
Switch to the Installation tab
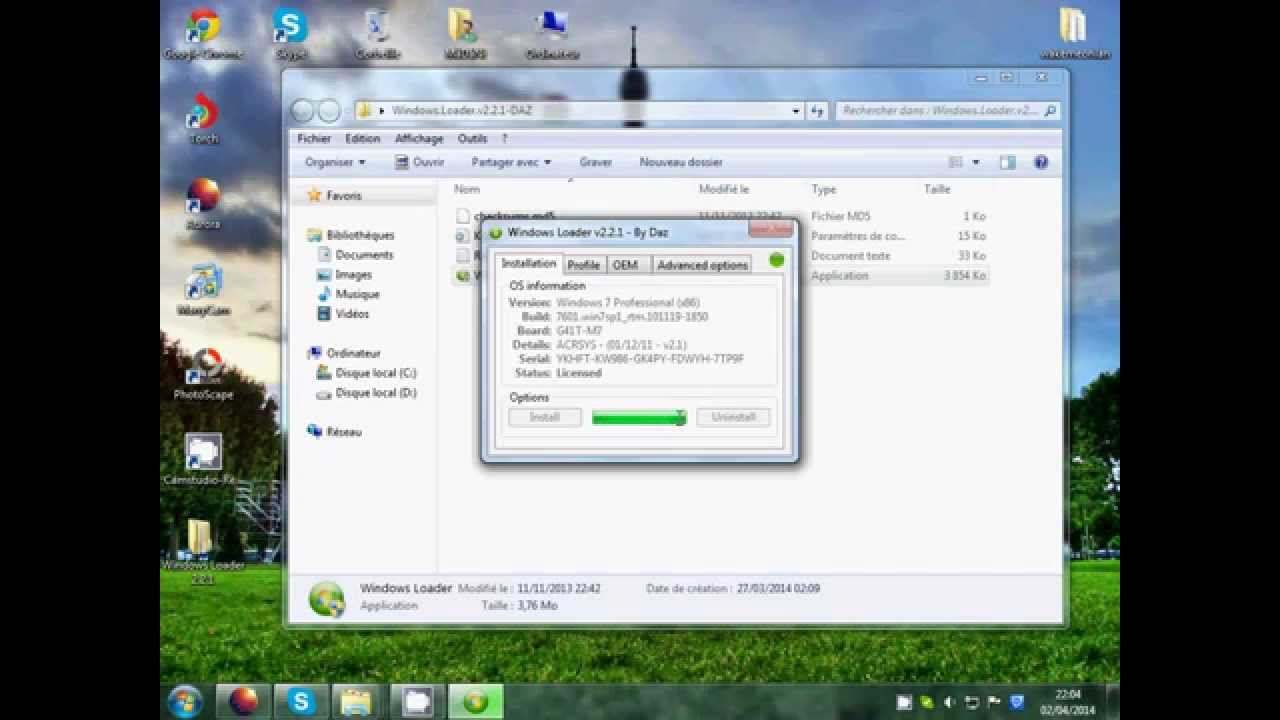pyautogui.click(x=529, y=263)
